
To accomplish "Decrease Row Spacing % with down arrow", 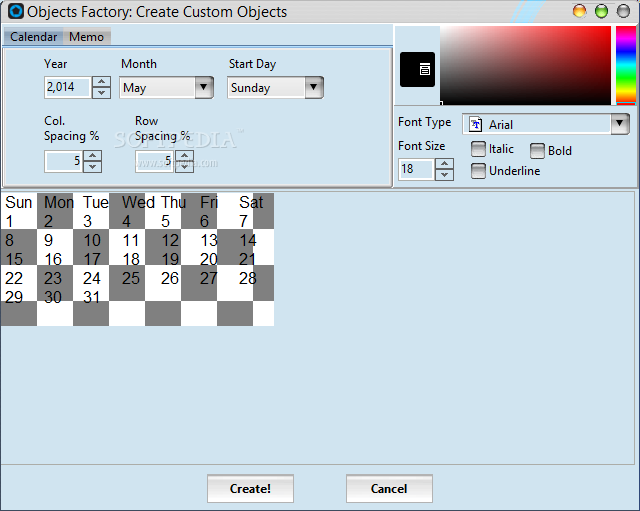I will (x=184, y=167).
